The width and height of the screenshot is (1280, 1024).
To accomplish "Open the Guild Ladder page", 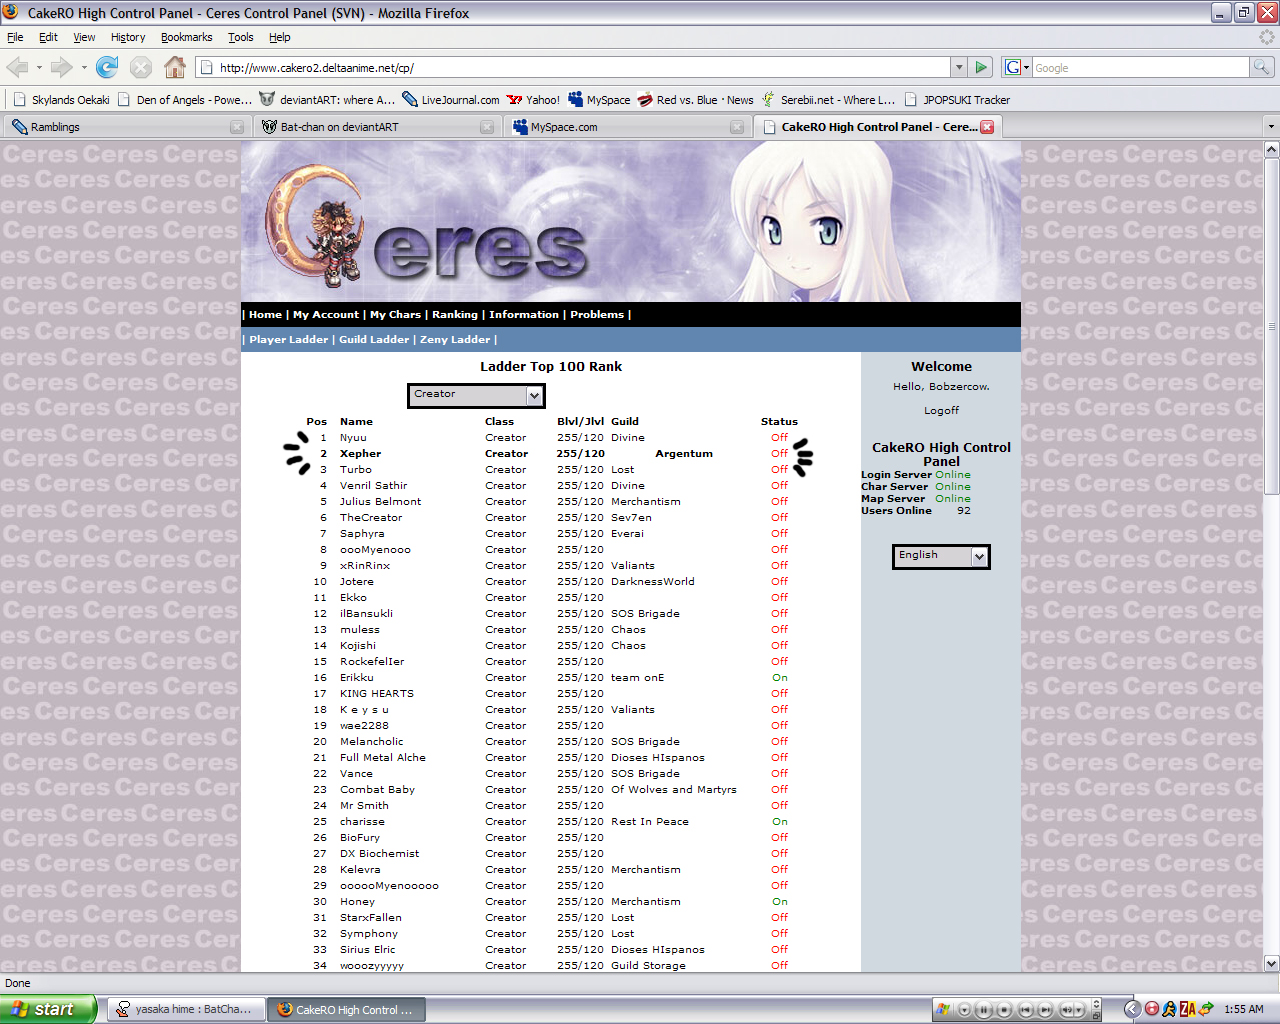I will click(x=374, y=340).
